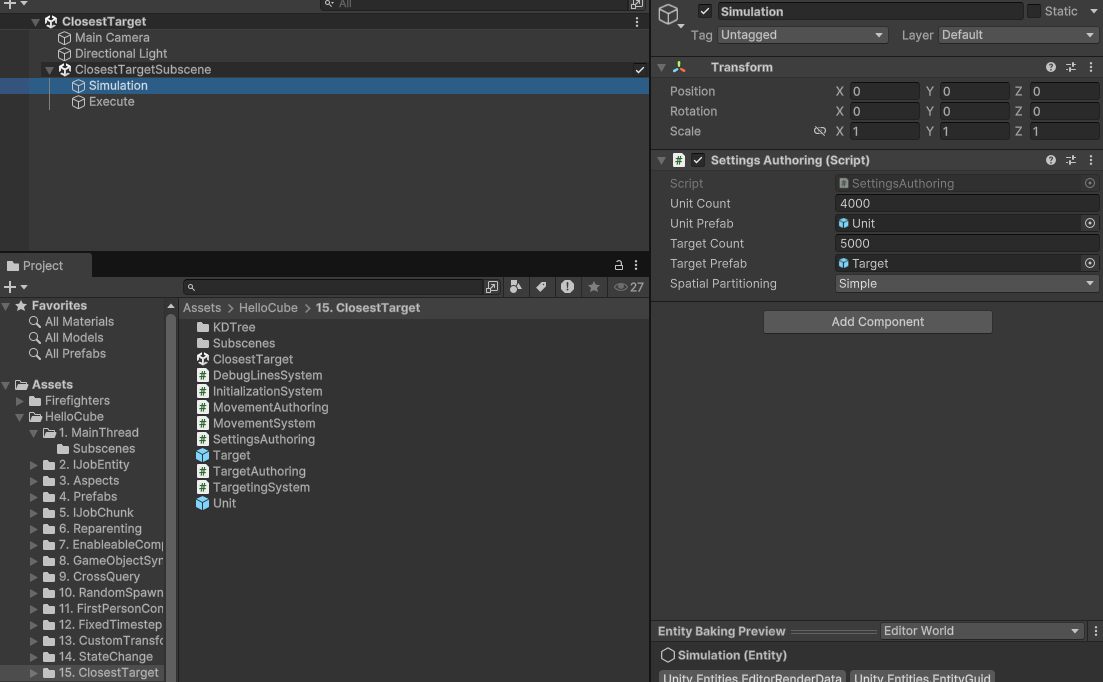Edit the GameObject name field Simulation
Viewport: 1103px width, 682px height.
tap(870, 11)
